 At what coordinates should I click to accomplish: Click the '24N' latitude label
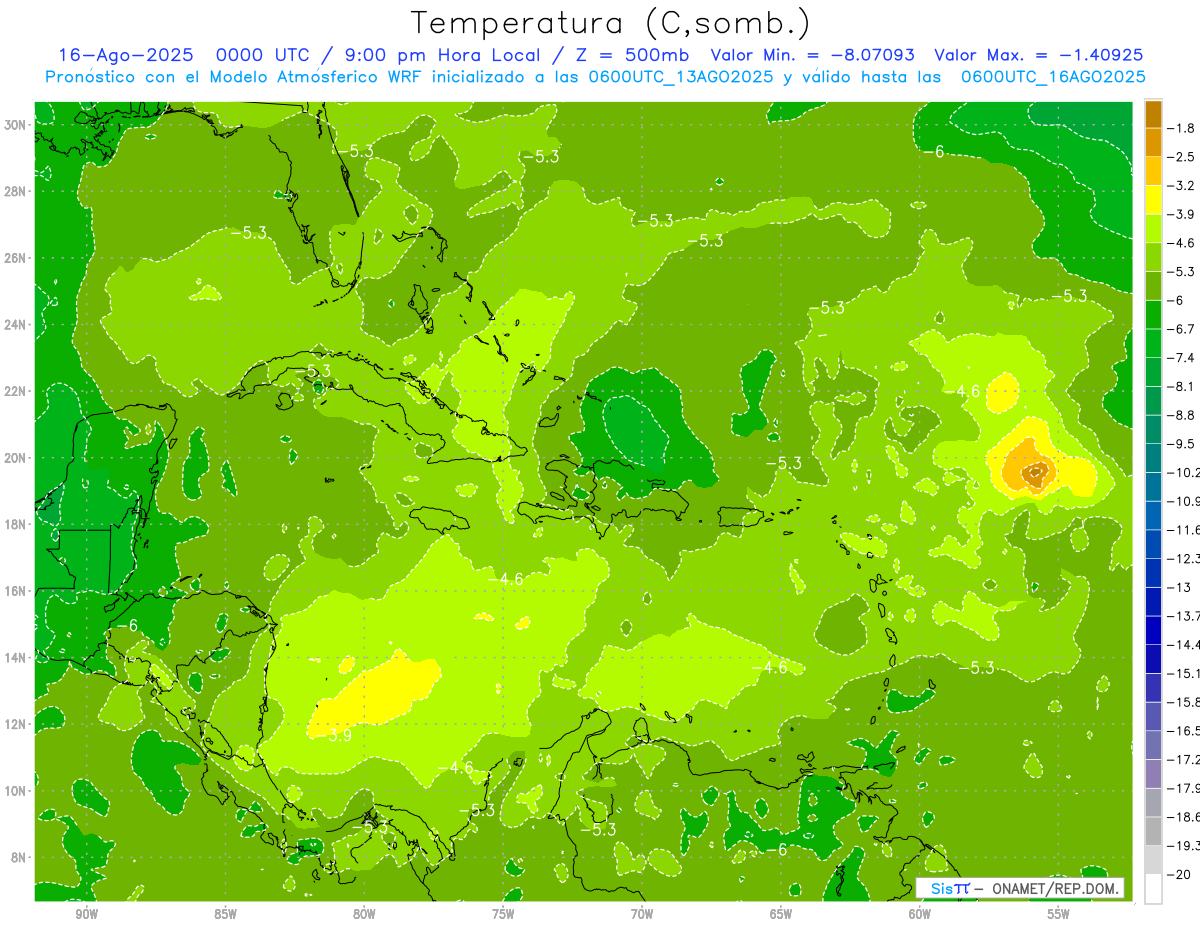click(16, 324)
